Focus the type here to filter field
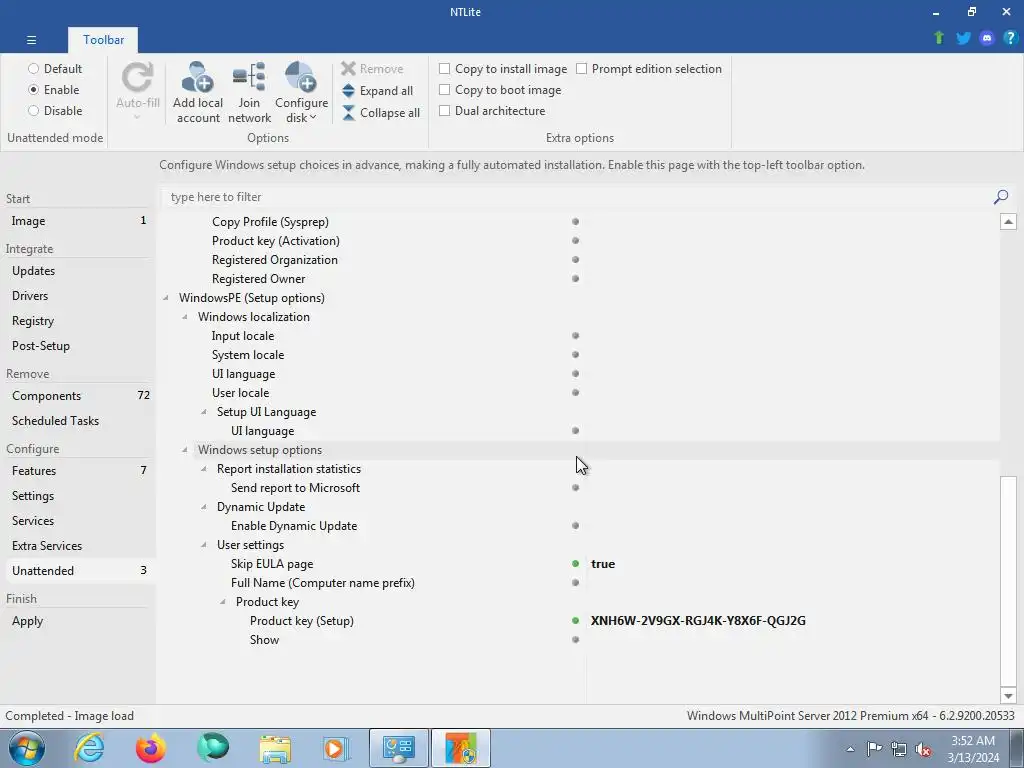Image resolution: width=1024 pixels, height=768 pixels. tap(575, 197)
